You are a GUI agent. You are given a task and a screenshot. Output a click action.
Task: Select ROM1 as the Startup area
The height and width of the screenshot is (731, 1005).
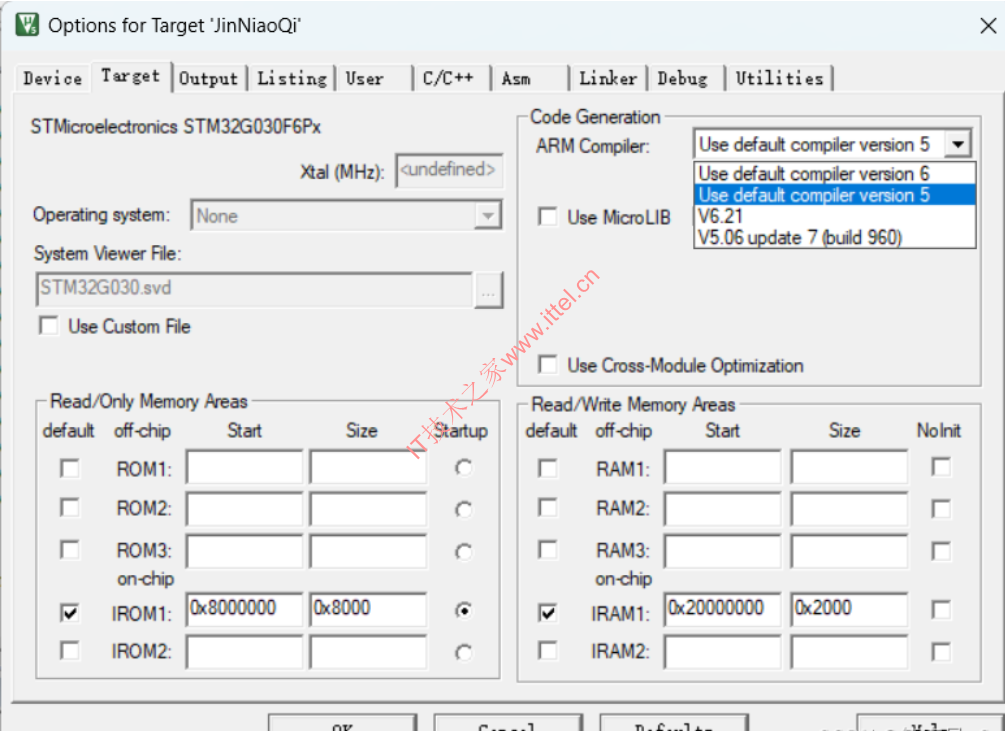point(463,468)
